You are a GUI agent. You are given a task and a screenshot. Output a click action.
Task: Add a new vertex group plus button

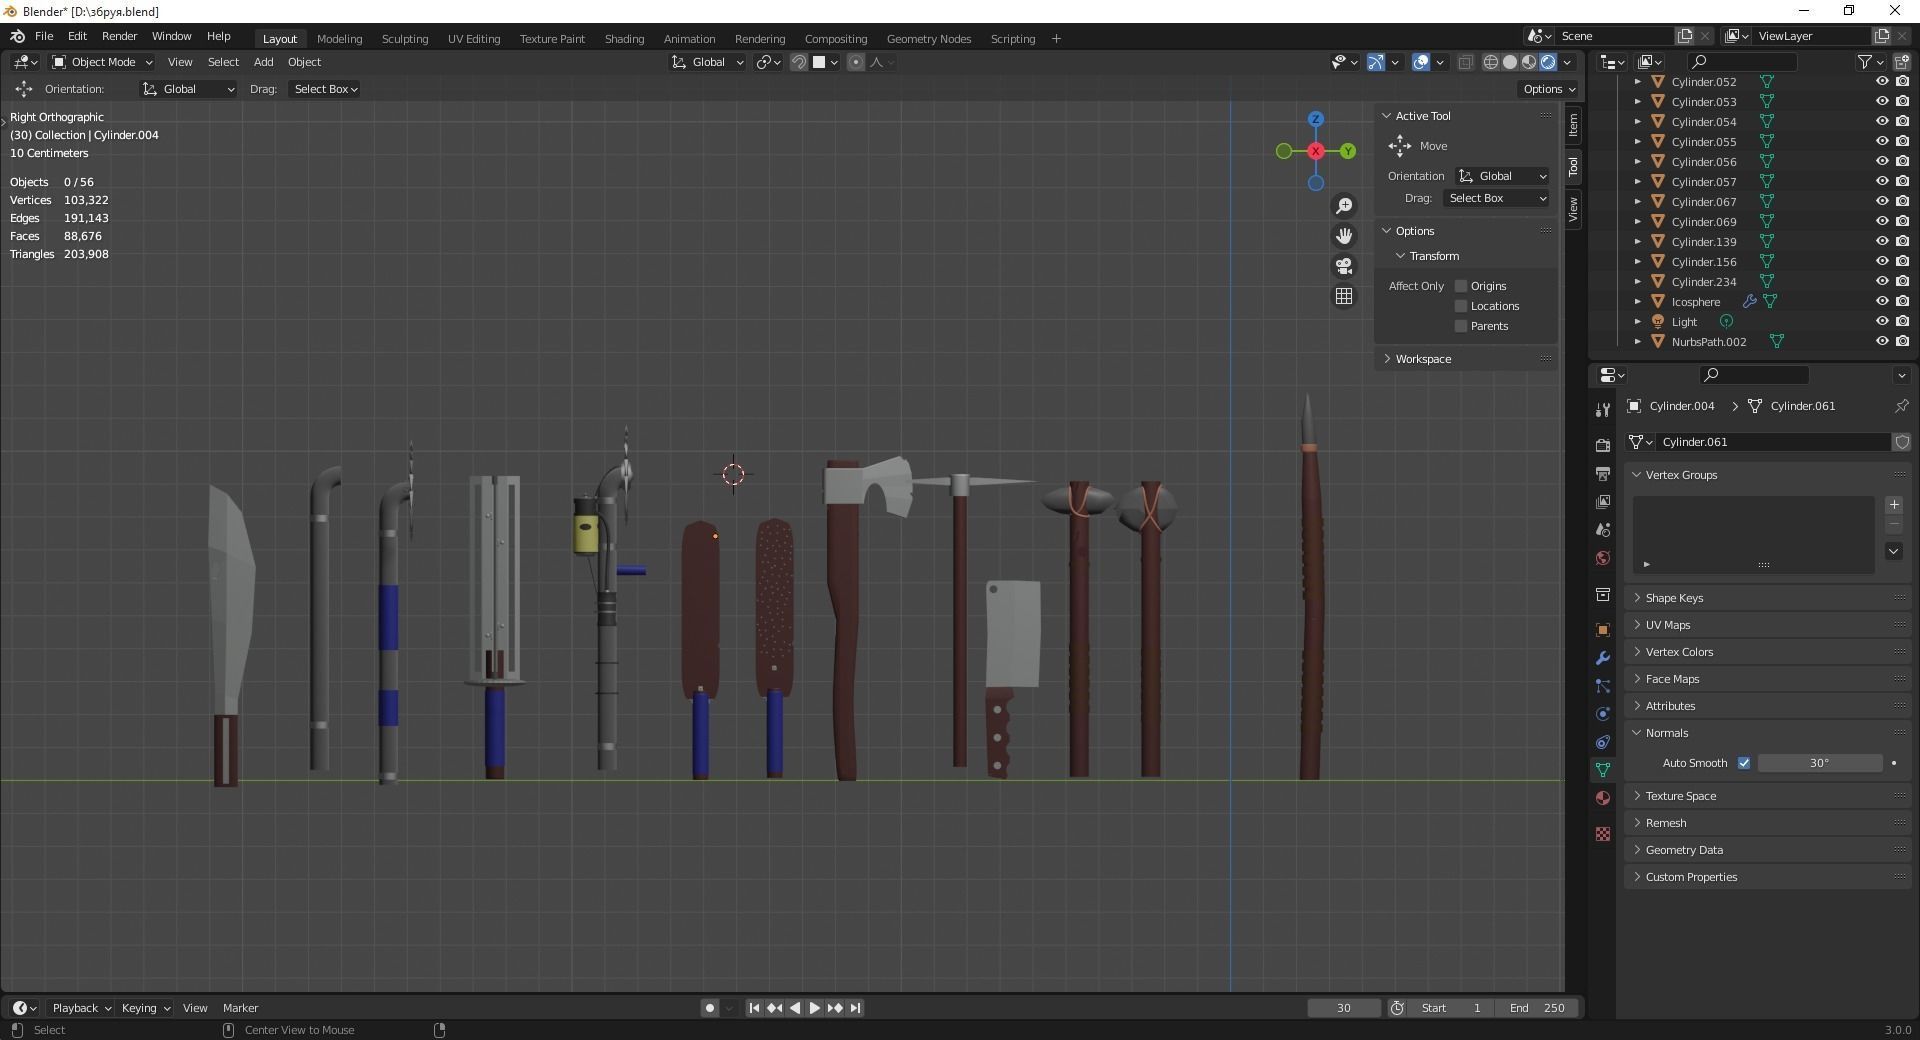(1894, 505)
